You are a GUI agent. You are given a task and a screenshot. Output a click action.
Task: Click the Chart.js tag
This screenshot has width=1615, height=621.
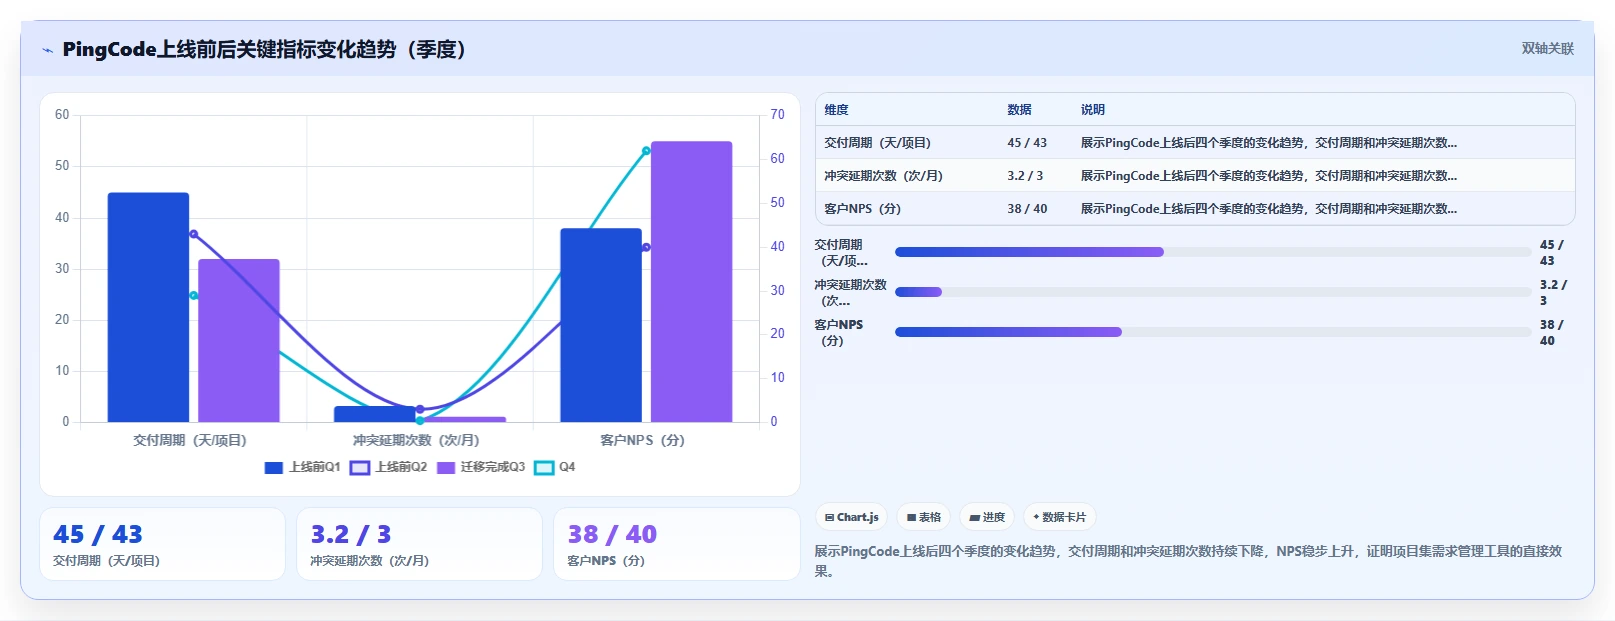pyautogui.click(x=851, y=517)
